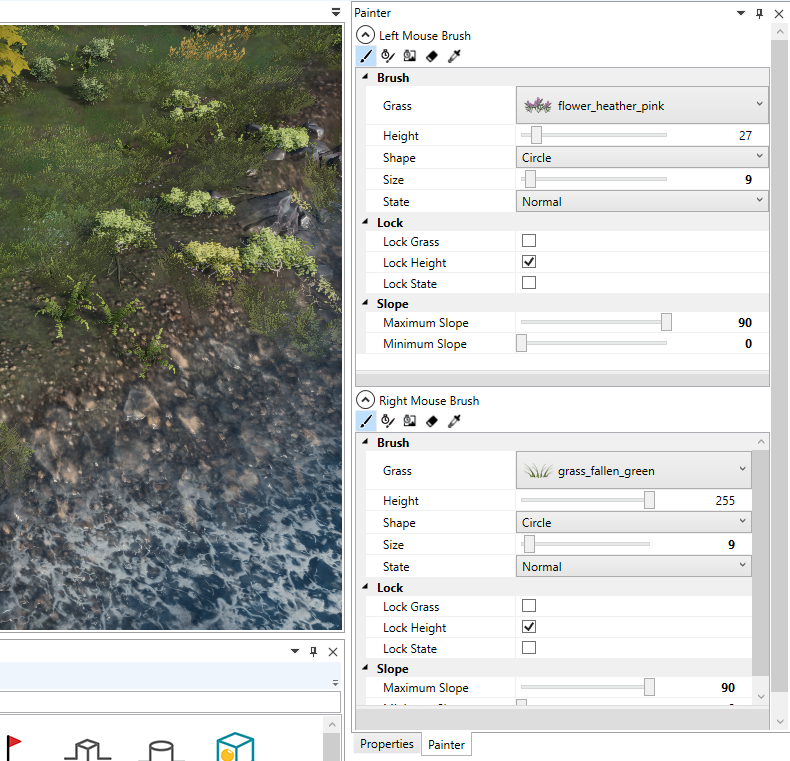Collapse Brush group in Left Mouse Brush

click(365, 77)
